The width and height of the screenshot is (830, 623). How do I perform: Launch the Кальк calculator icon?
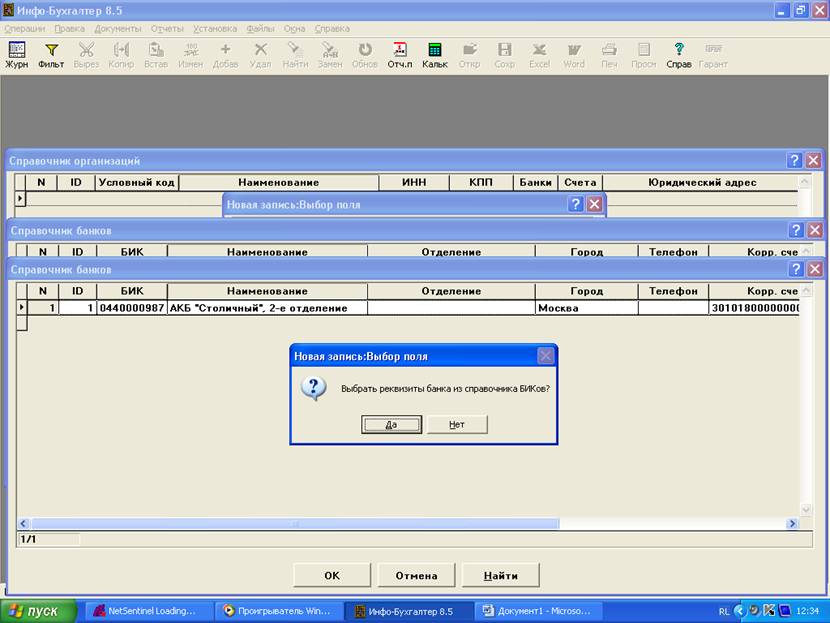(435, 55)
